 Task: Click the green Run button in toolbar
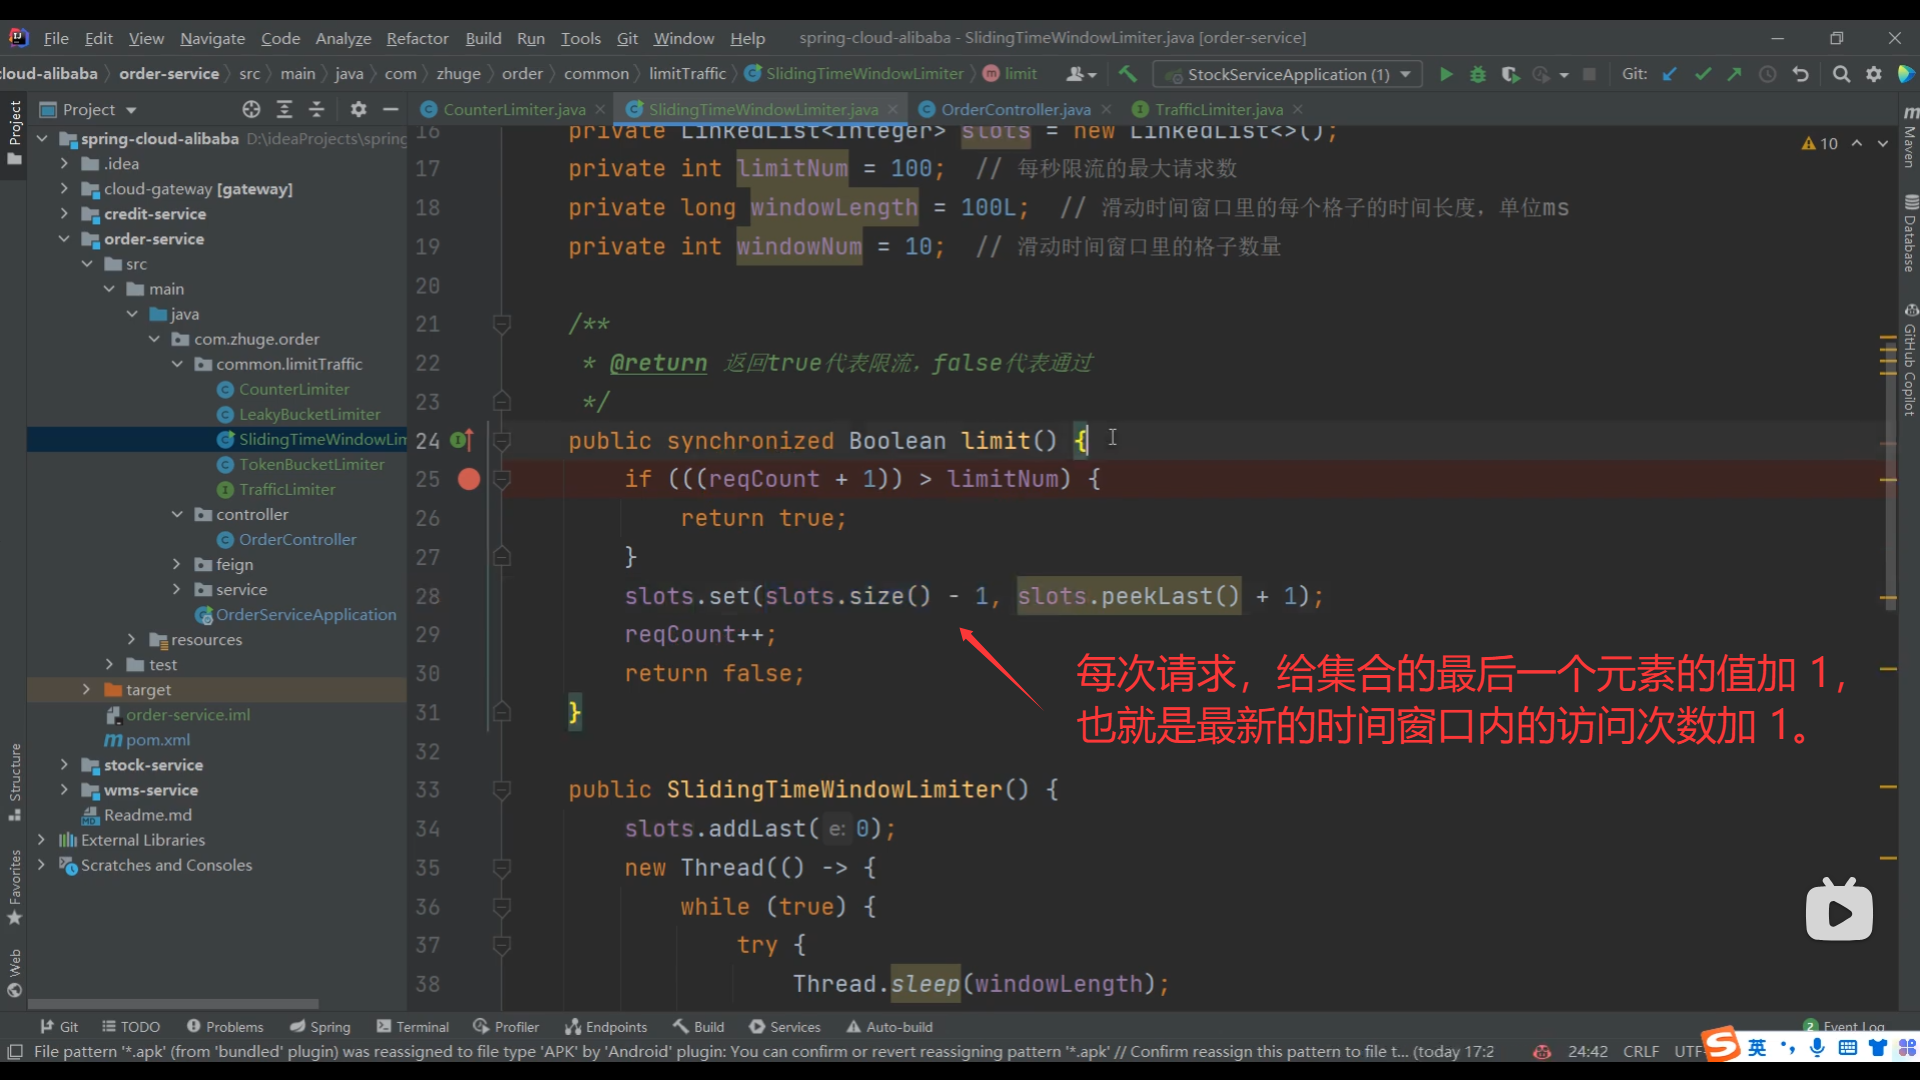click(1445, 74)
